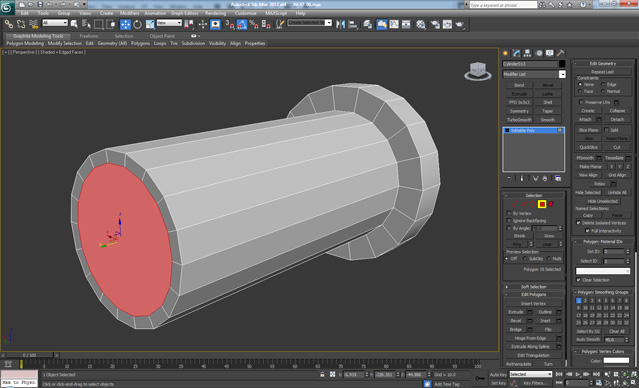639x388 pixels.
Task: Enable the By Vertex checkbox
Action: [509, 214]
